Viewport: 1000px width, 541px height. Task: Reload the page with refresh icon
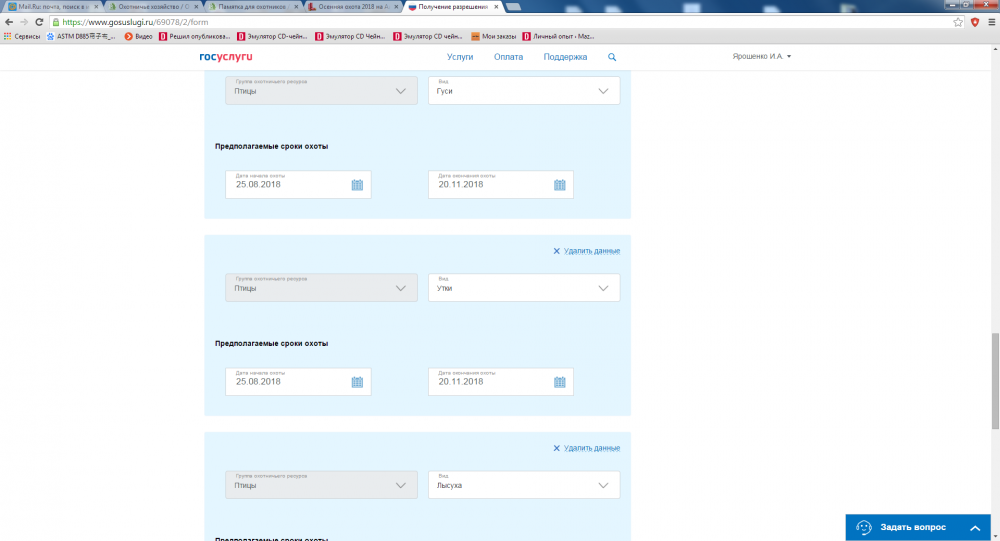pyautogui.click(x=39, y=22)
